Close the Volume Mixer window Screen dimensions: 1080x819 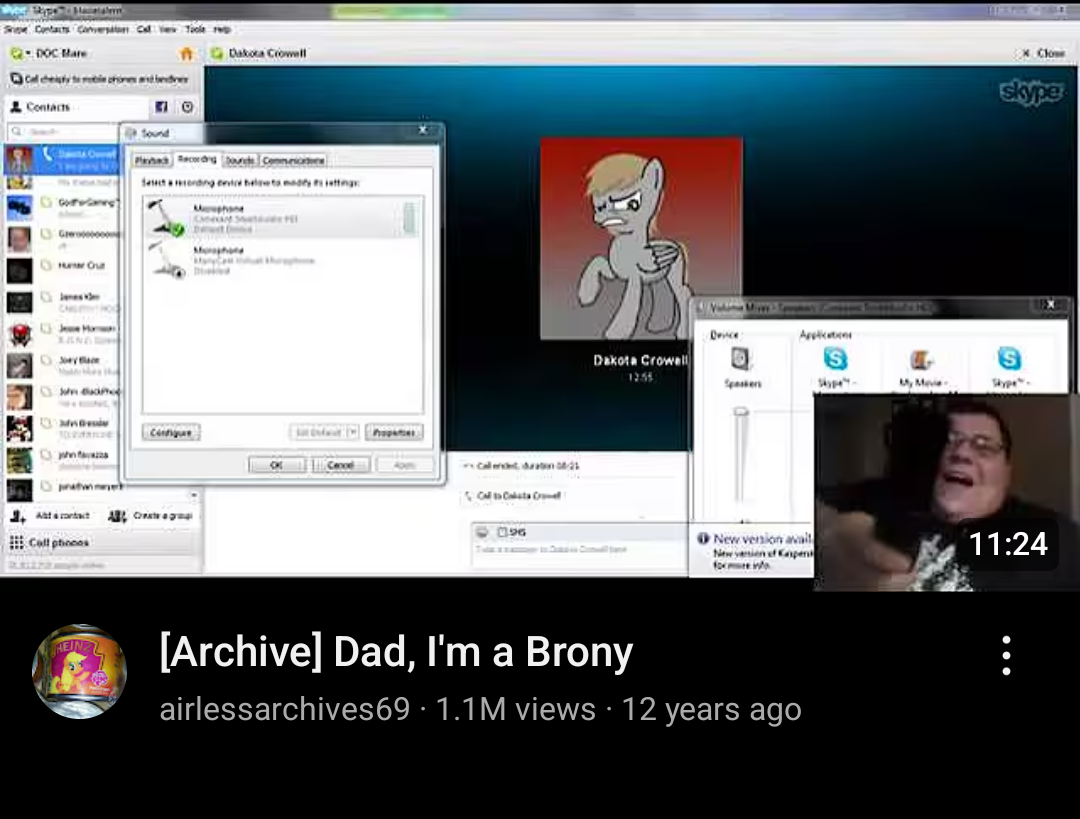coord(1050,304)
